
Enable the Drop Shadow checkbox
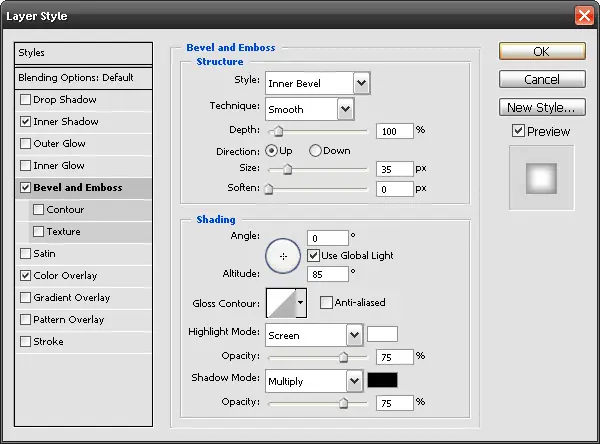tap(25, 100)
